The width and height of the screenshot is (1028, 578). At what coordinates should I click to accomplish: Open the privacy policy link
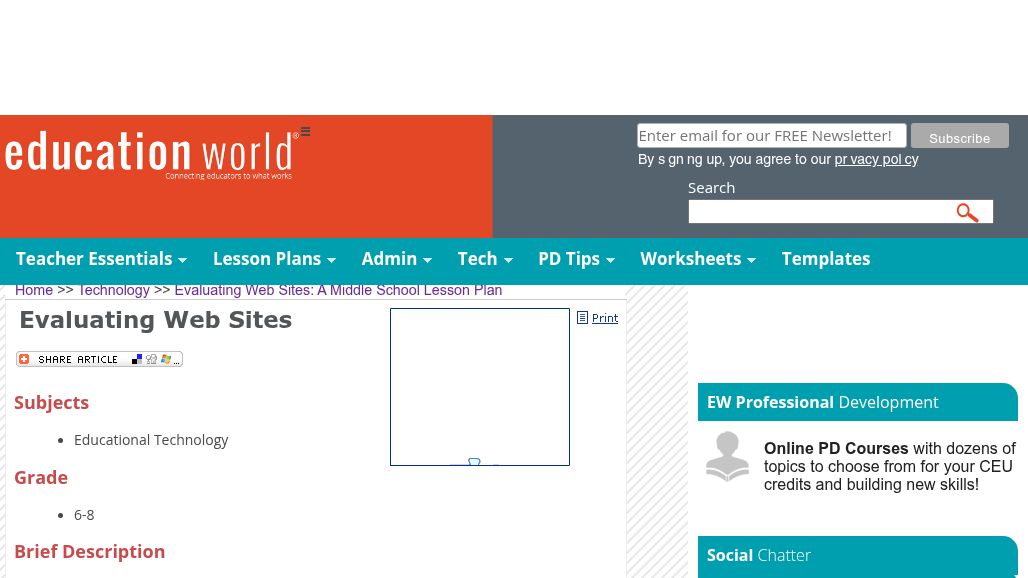pos(876,160)
